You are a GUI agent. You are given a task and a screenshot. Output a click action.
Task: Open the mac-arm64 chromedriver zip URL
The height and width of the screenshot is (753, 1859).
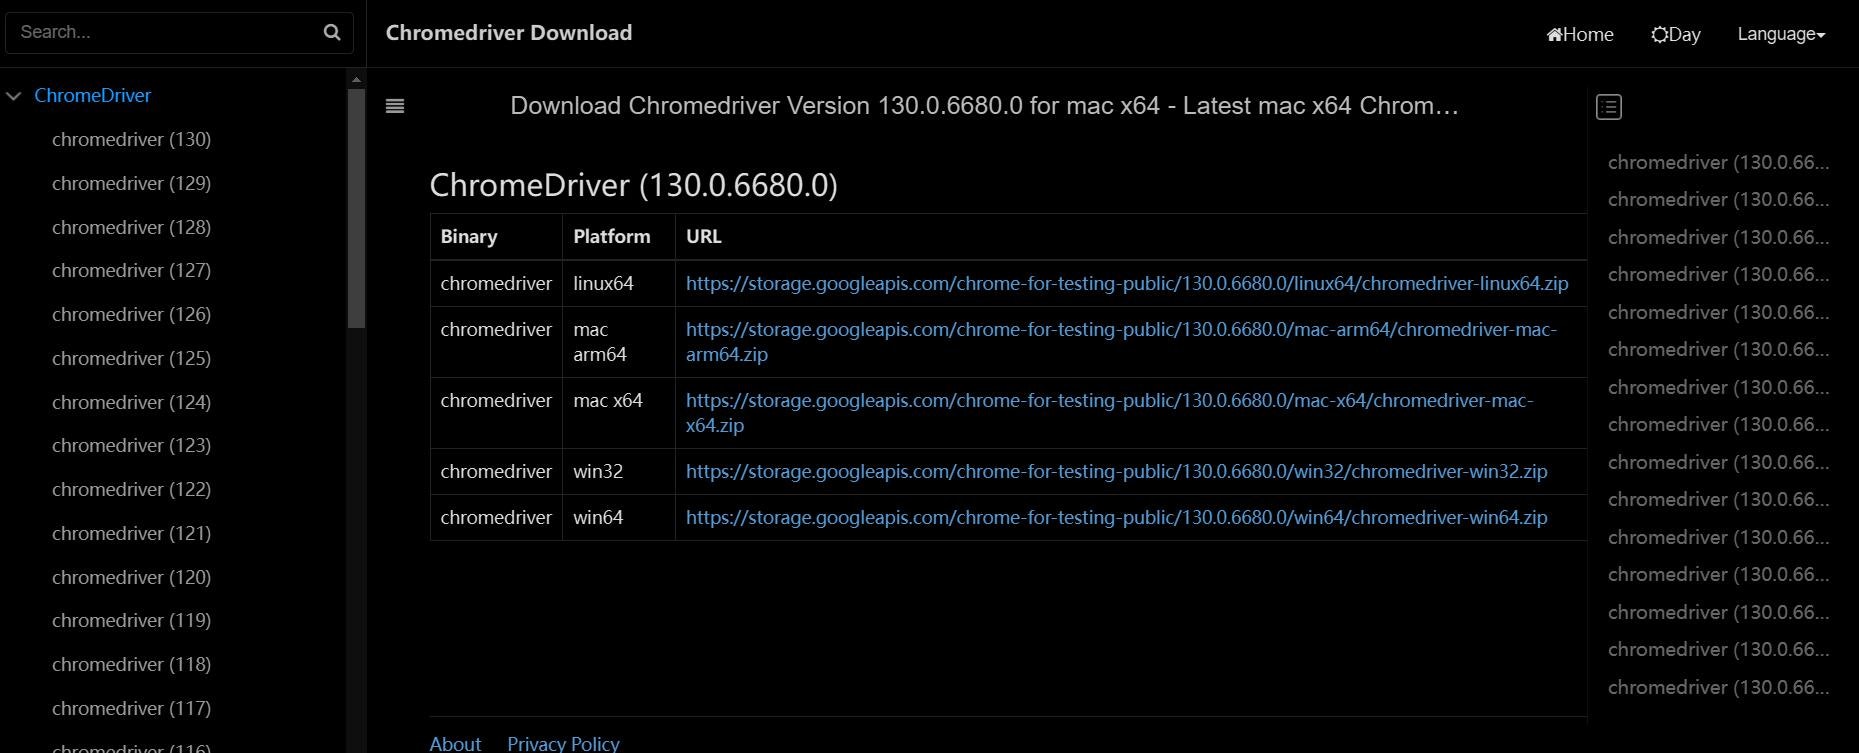tap(1121, 341)
